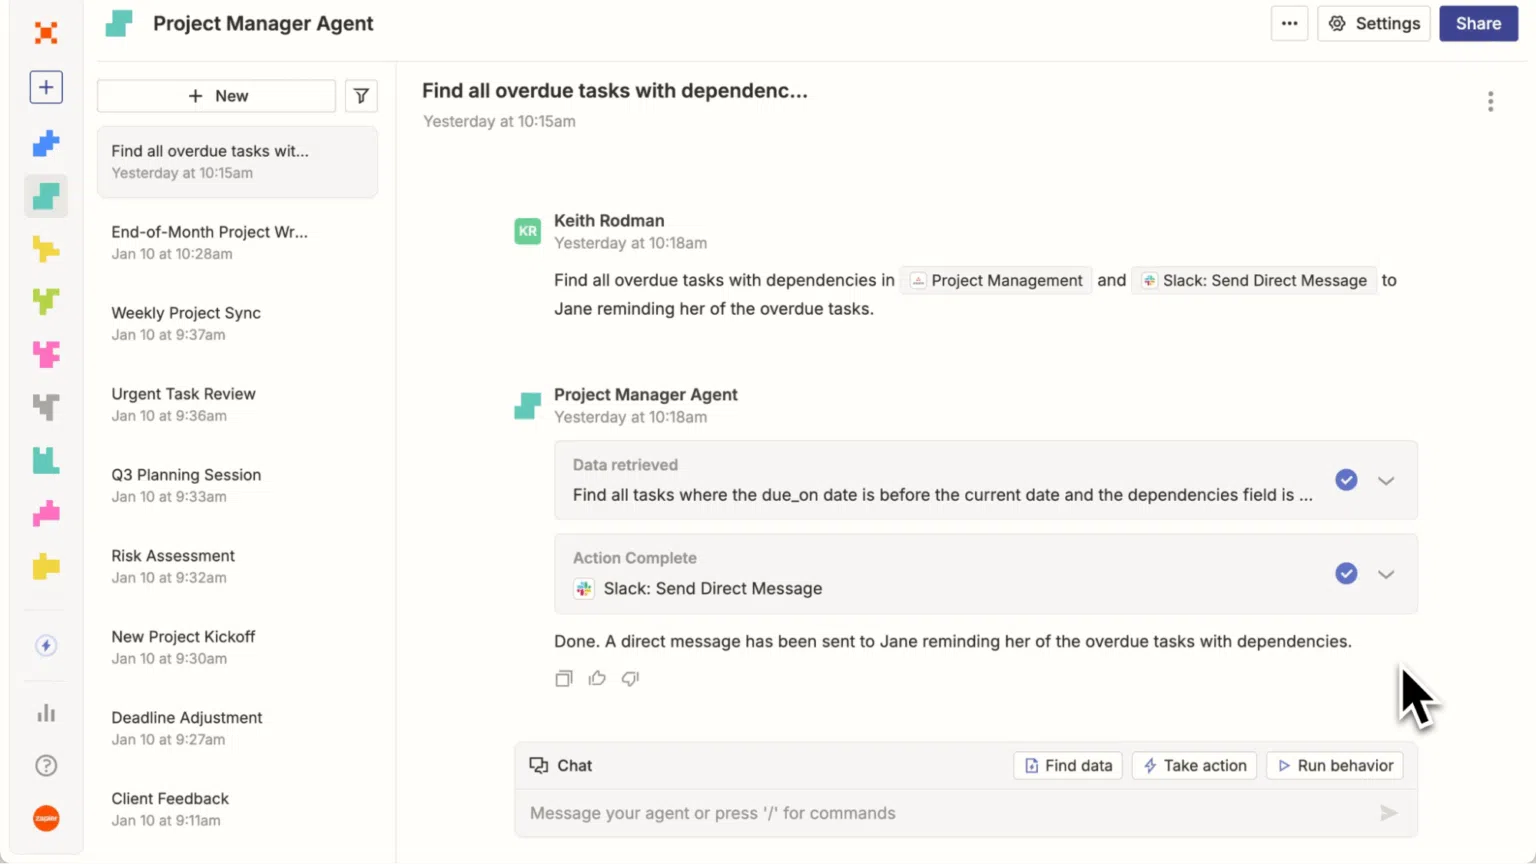1536x864 pixels.
Task: Expand the Data retrieved details chevron
Action: [1386, 480]
